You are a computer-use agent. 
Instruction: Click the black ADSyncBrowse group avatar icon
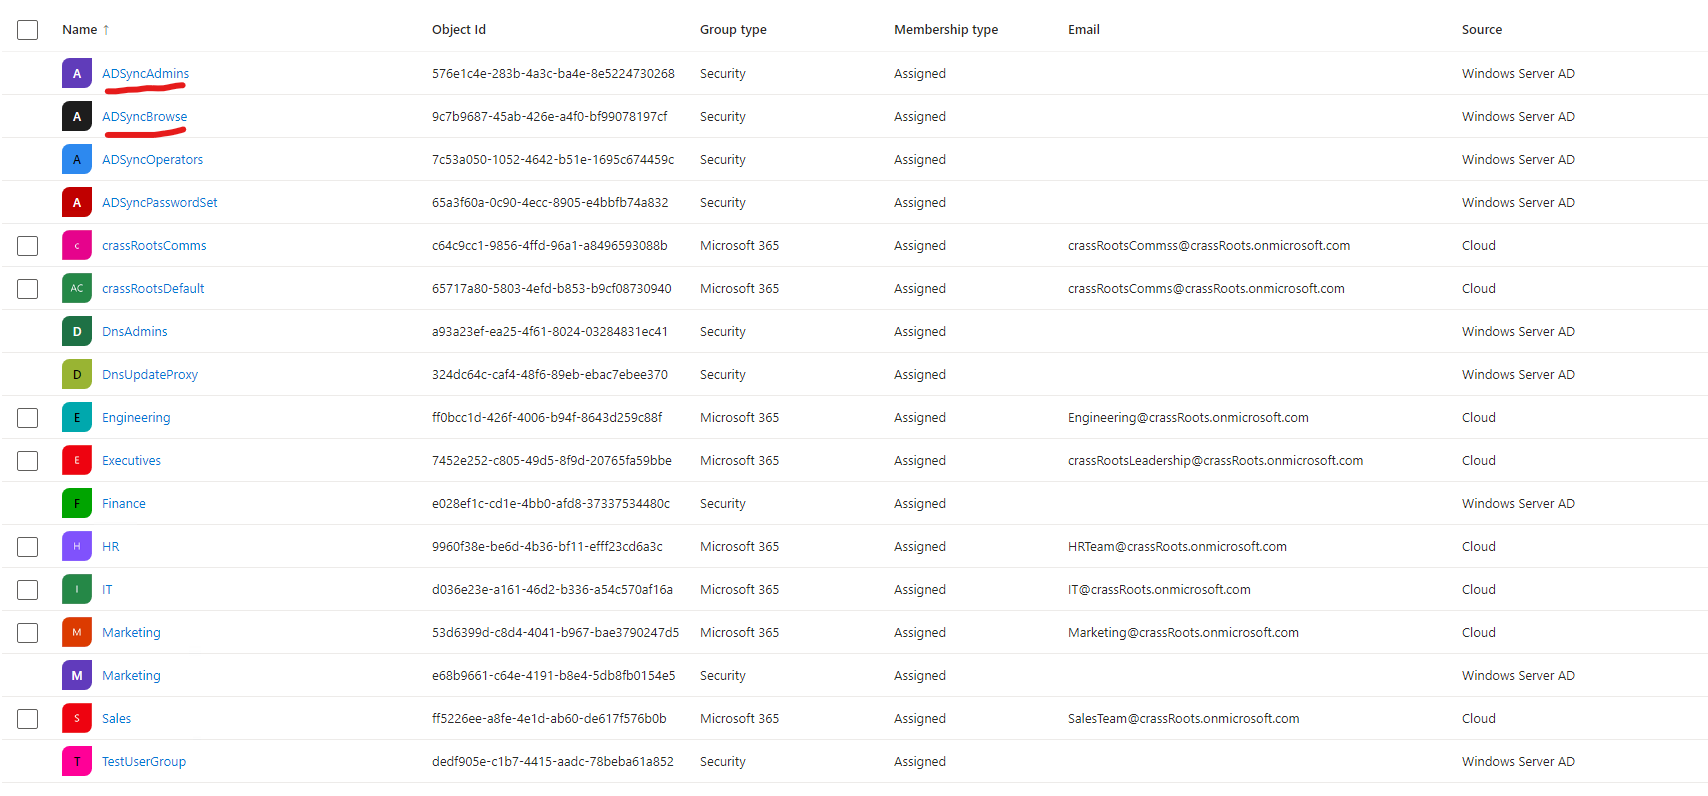point(77,117)
